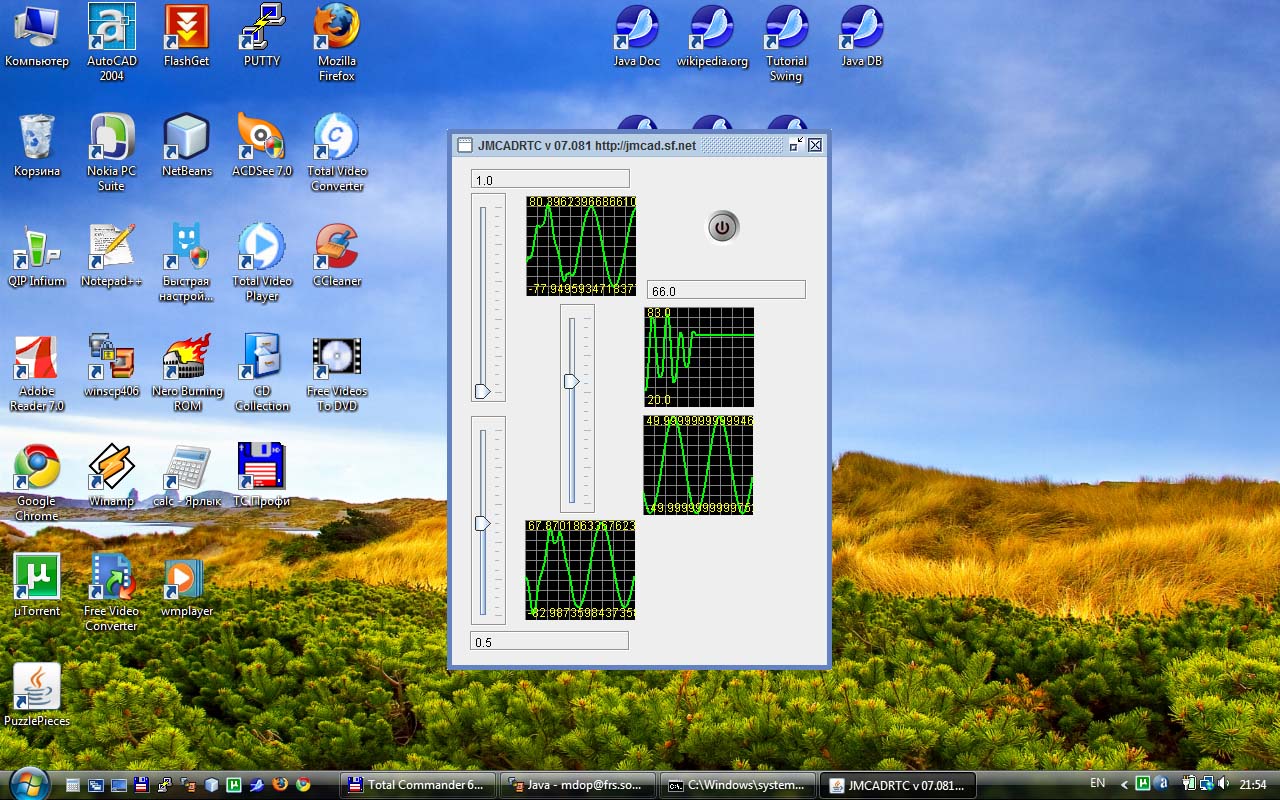Click the slider thumb above the 0.5 field

(482, 523)
